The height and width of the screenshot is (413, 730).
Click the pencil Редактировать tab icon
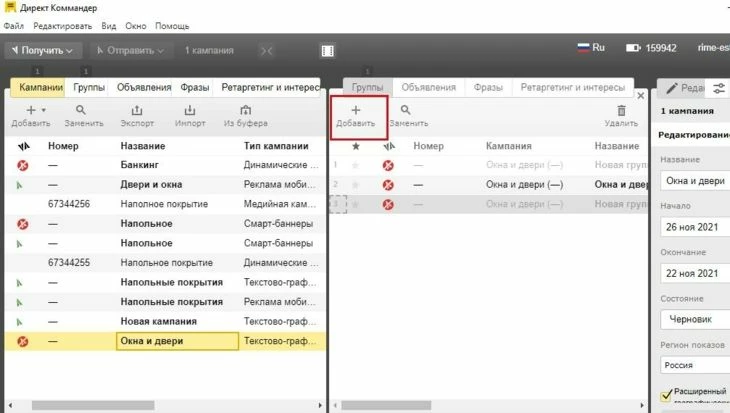click(x=671, y=88)
